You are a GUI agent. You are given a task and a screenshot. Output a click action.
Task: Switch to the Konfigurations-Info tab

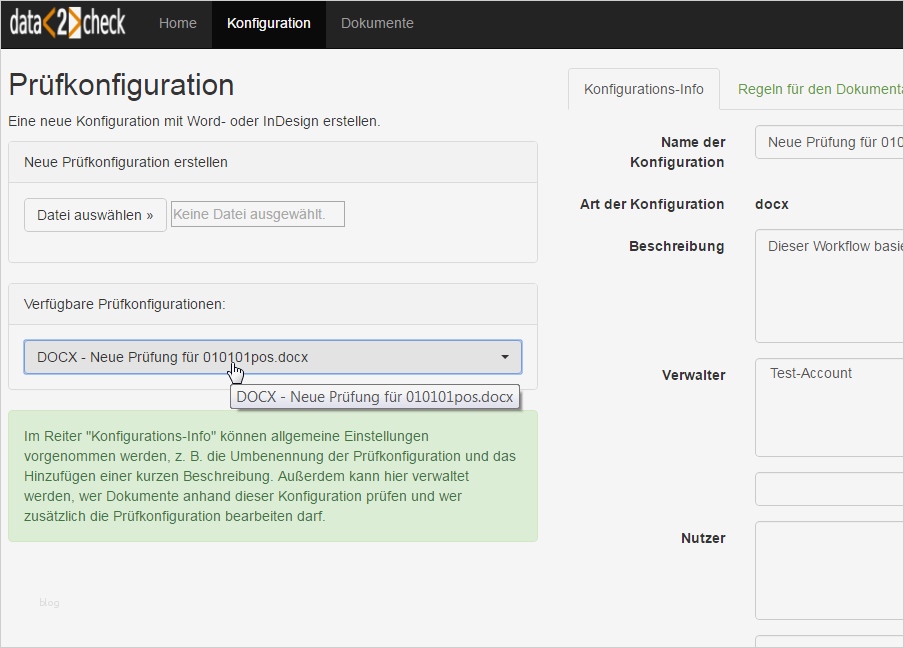pos(643,89)
